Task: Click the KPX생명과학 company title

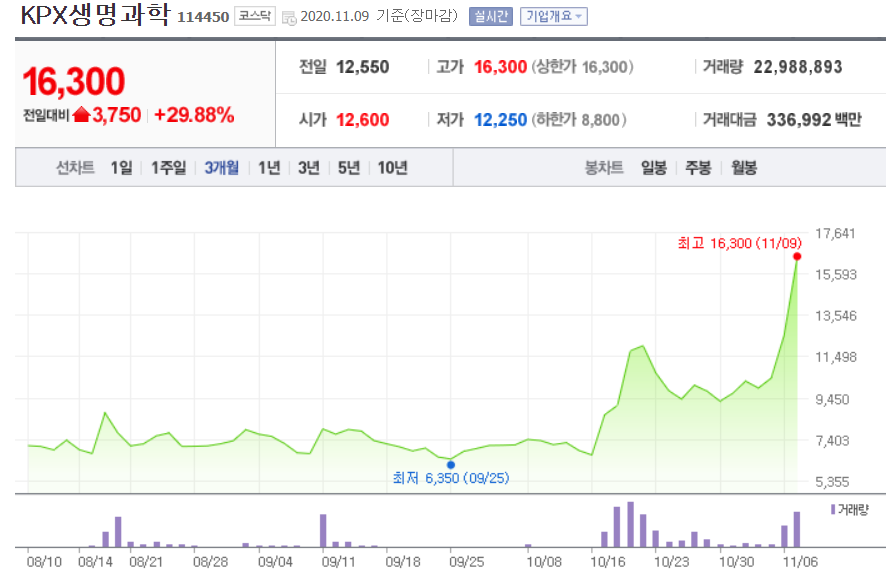Action: pos(94,15)
